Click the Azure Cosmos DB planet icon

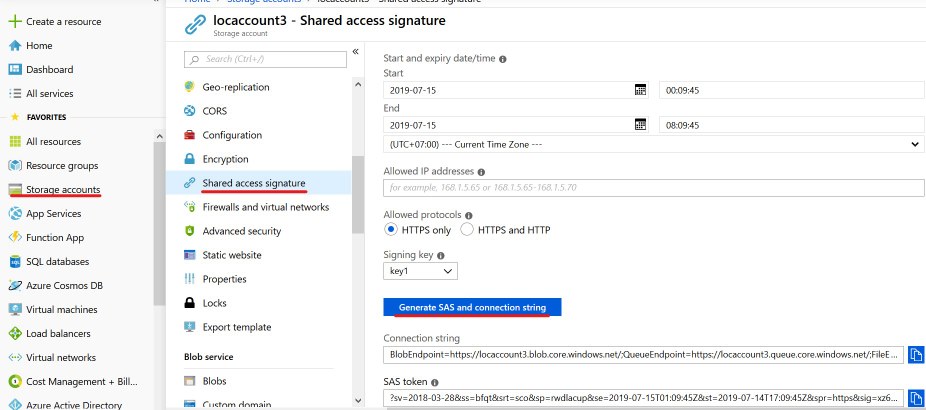15,285
